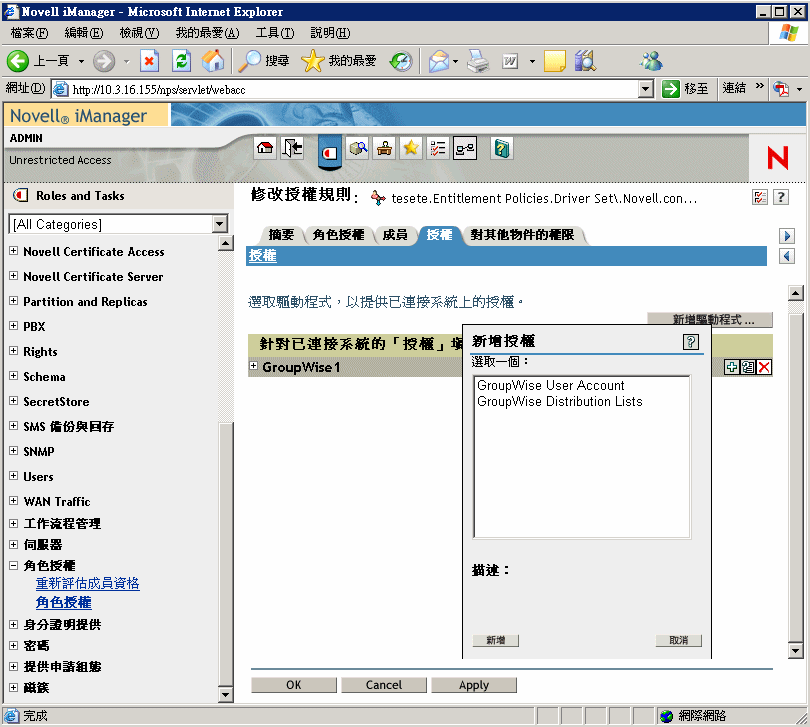Click the OK button
The width and height of the screenshot is (810, 727).
point(293,685)
